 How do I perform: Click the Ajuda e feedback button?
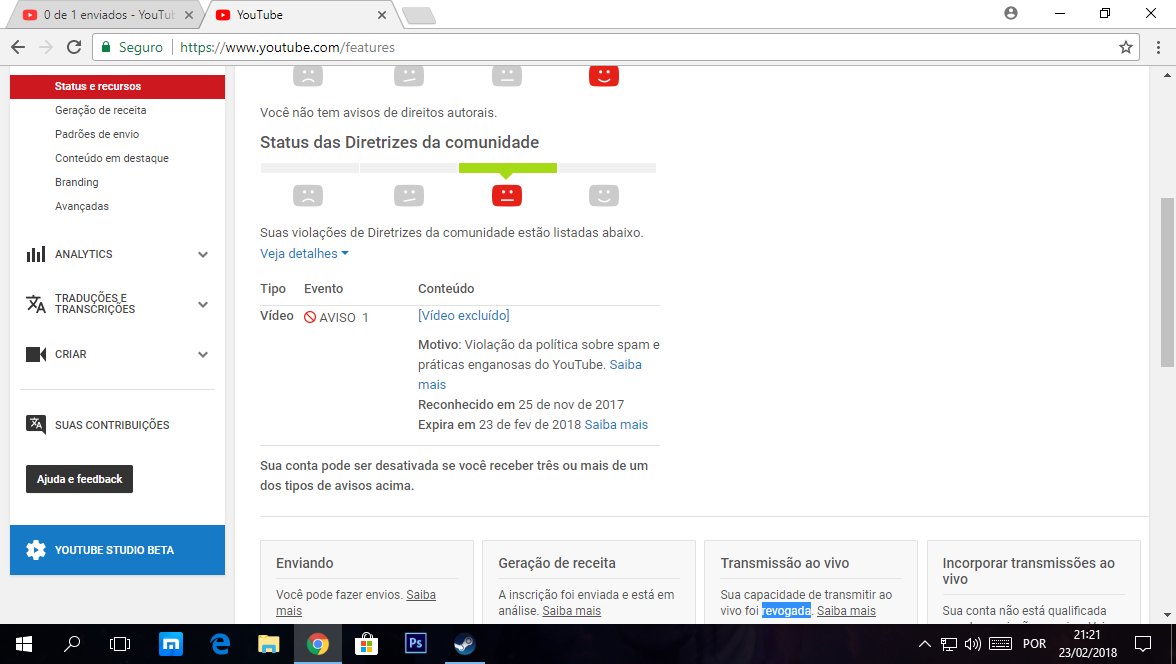(80, 479)
